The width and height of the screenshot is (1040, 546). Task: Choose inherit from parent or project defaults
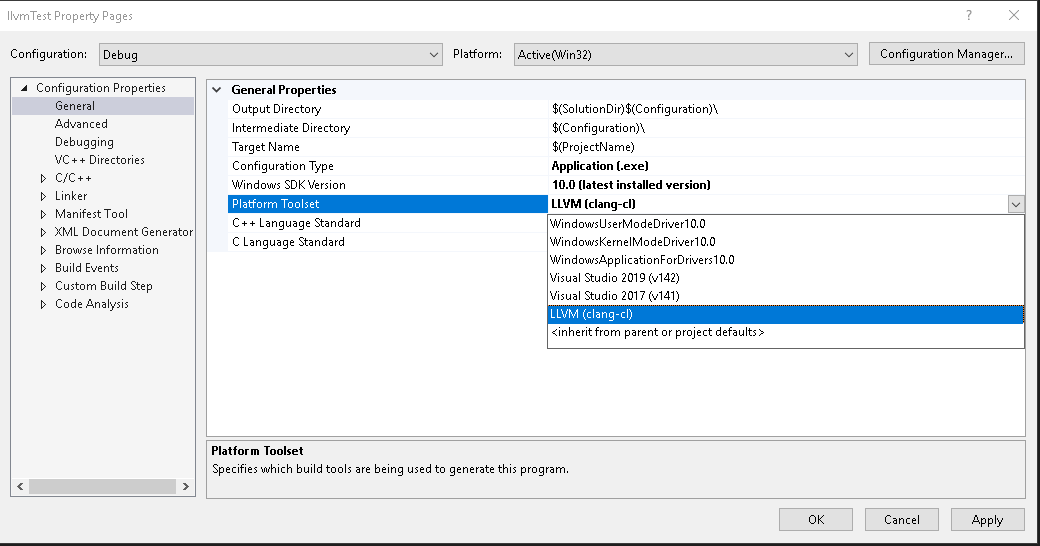(x=786, y=332)
